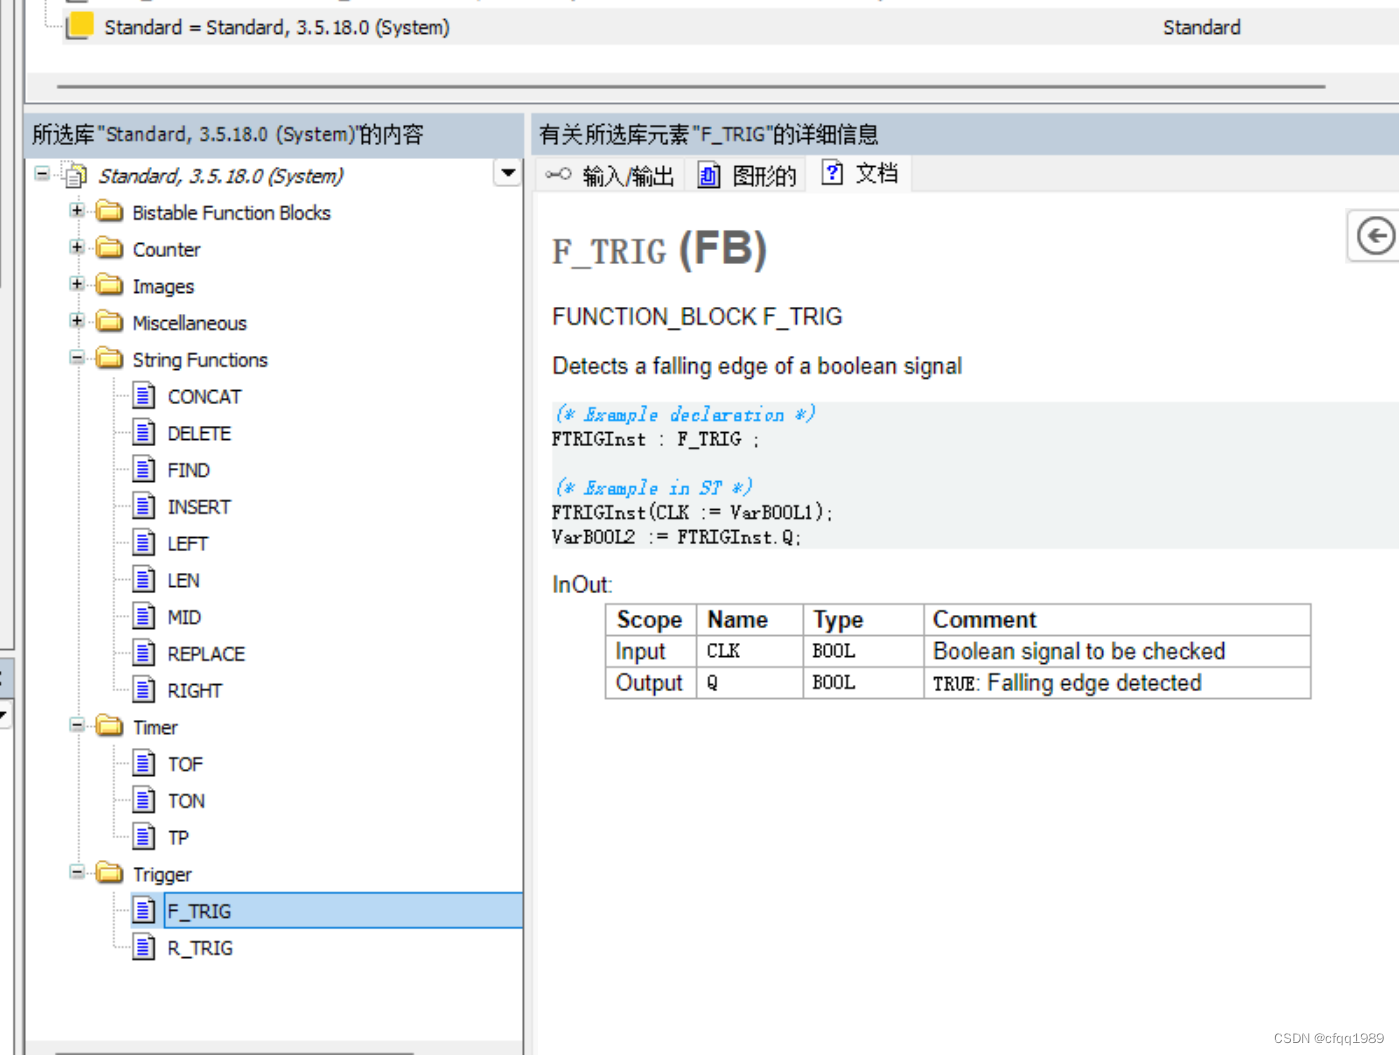
Task: Select CONCAT in String Functions
Action: (204, 397)
